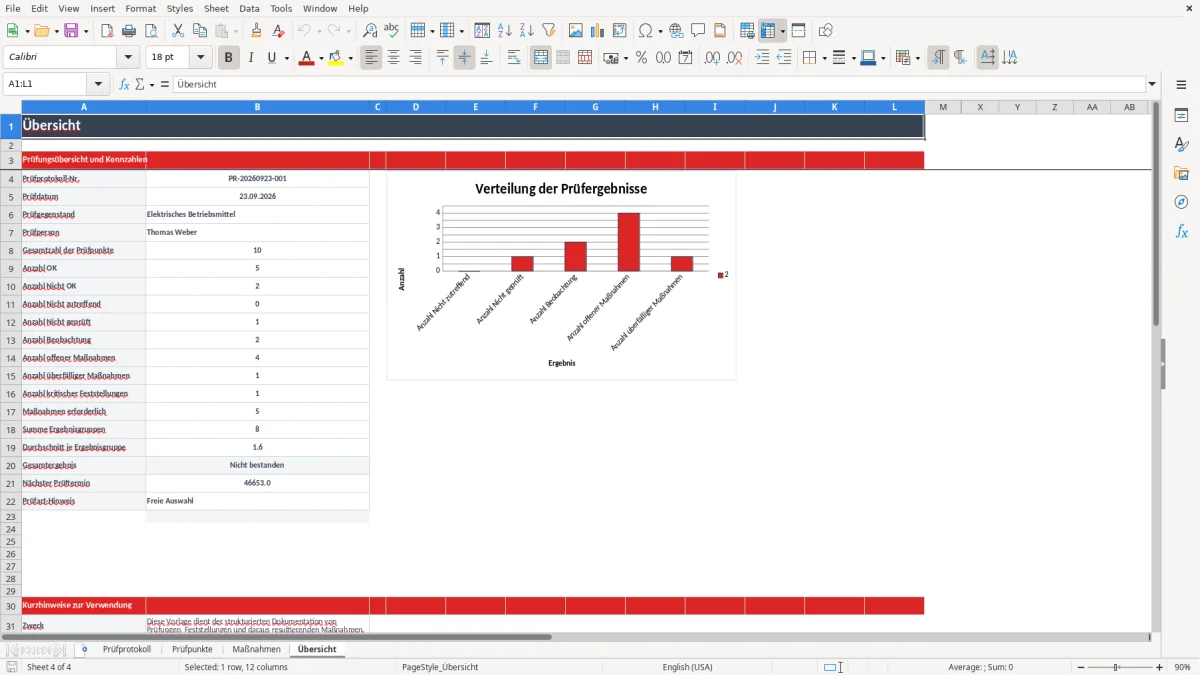Align text to the right
1200x675 pixels.
coord(416,58)
